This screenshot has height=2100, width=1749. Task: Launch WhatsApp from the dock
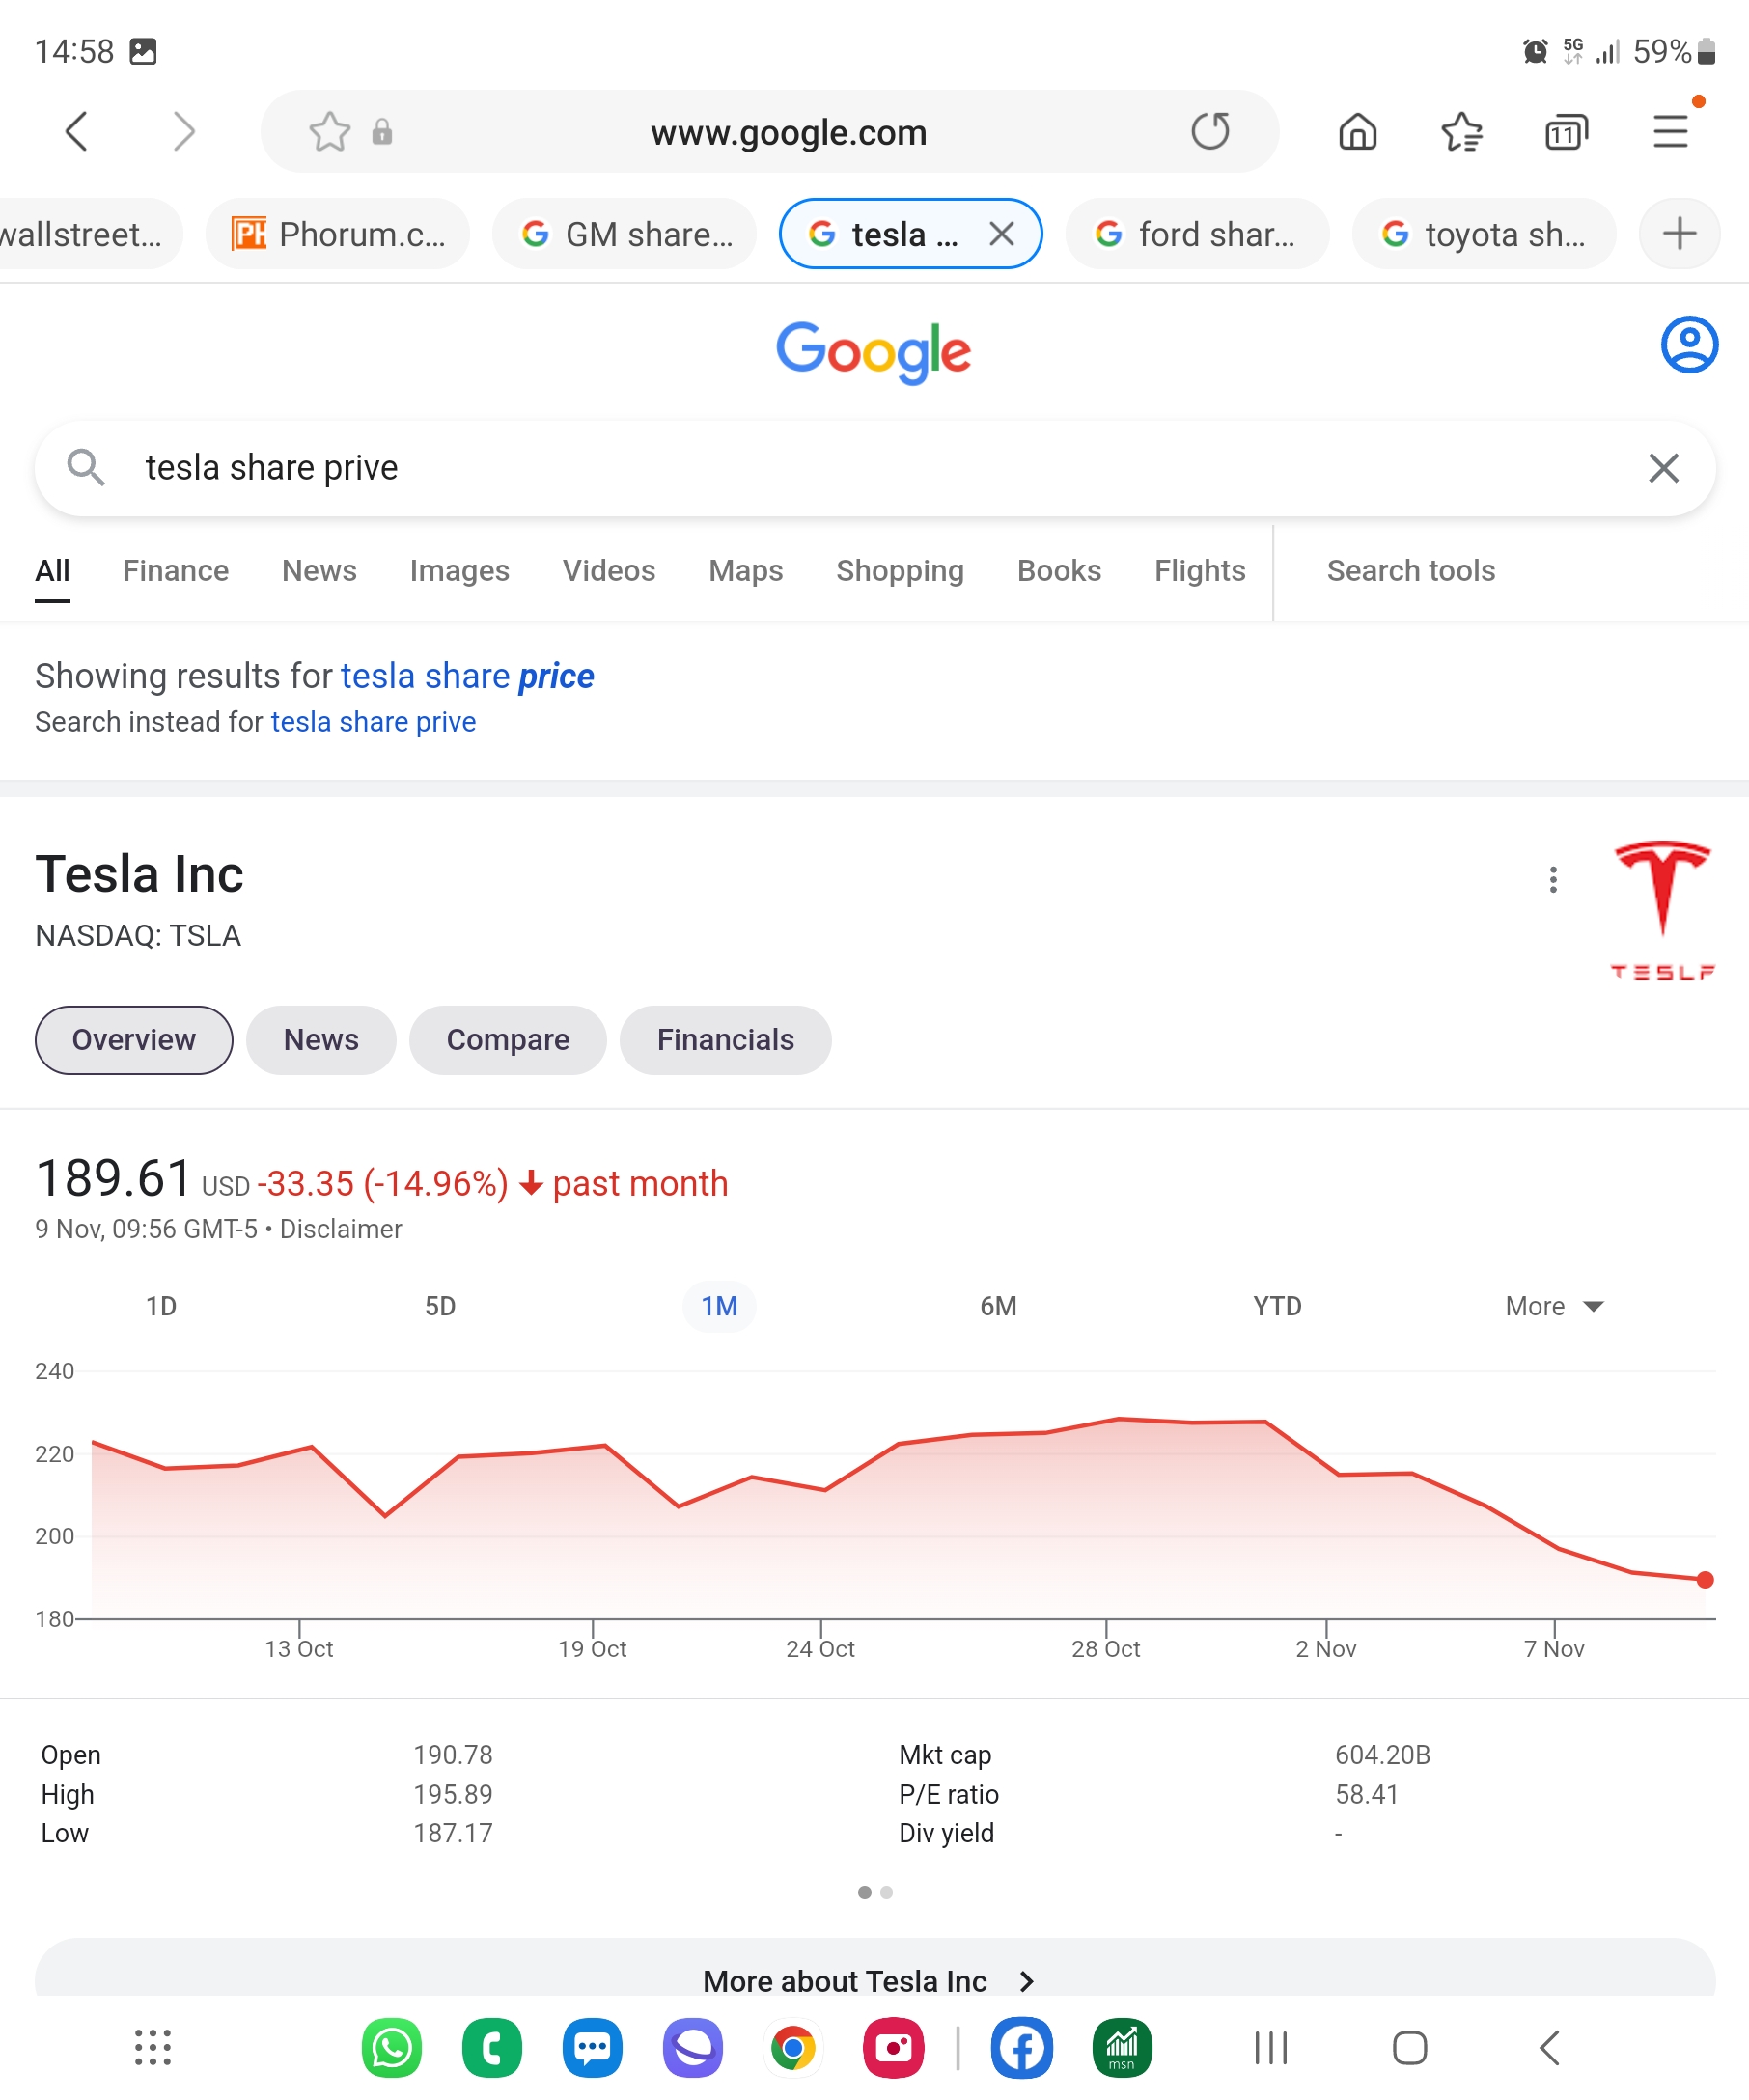pos(391,2047)
